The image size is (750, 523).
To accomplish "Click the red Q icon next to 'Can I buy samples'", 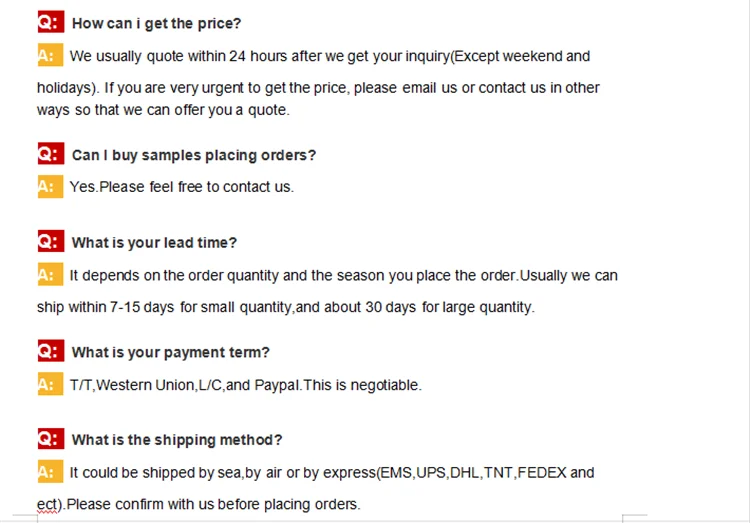I will tap(50, 154).
